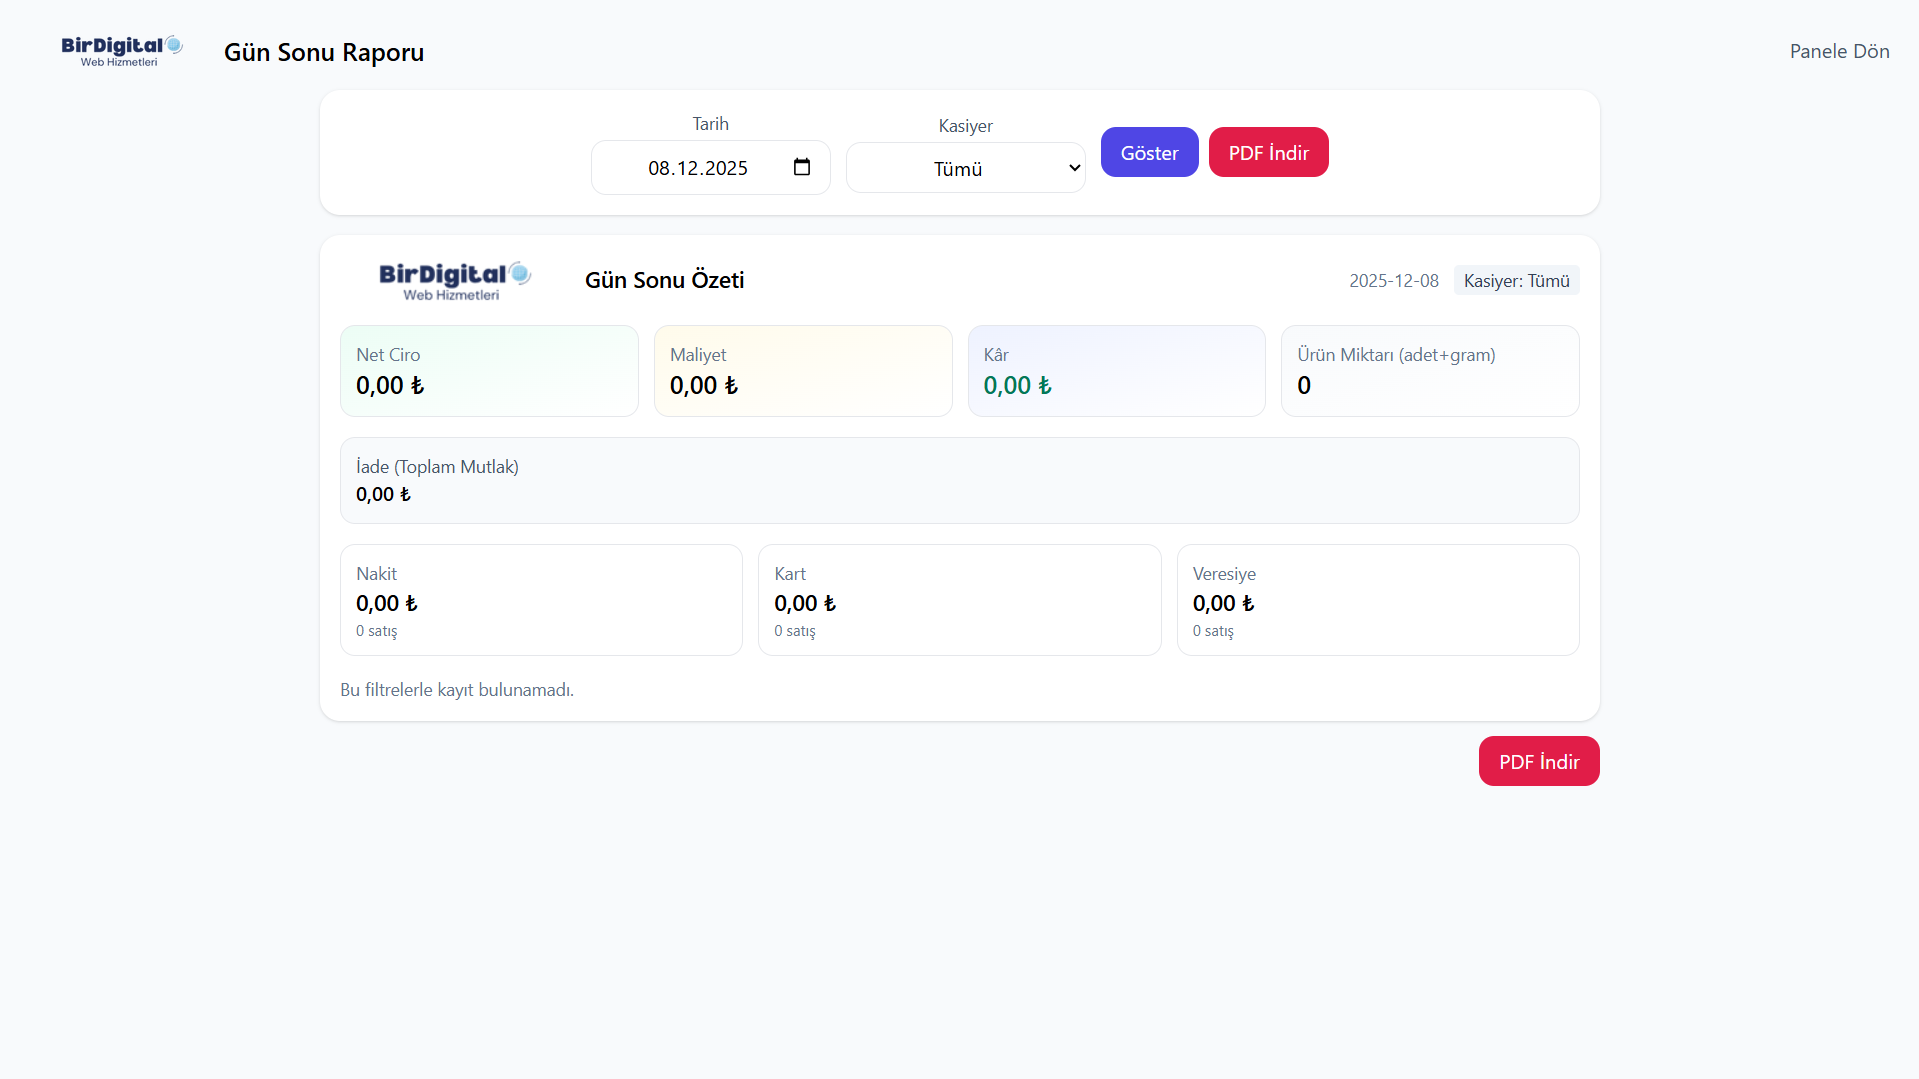Click the BirDigital logo in summary card

(x=454, y=281)
